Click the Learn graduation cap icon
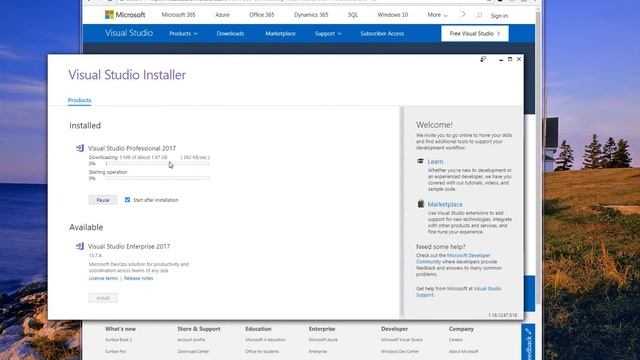The height and width of the screenshot is (360, 640). click(420, 161)
